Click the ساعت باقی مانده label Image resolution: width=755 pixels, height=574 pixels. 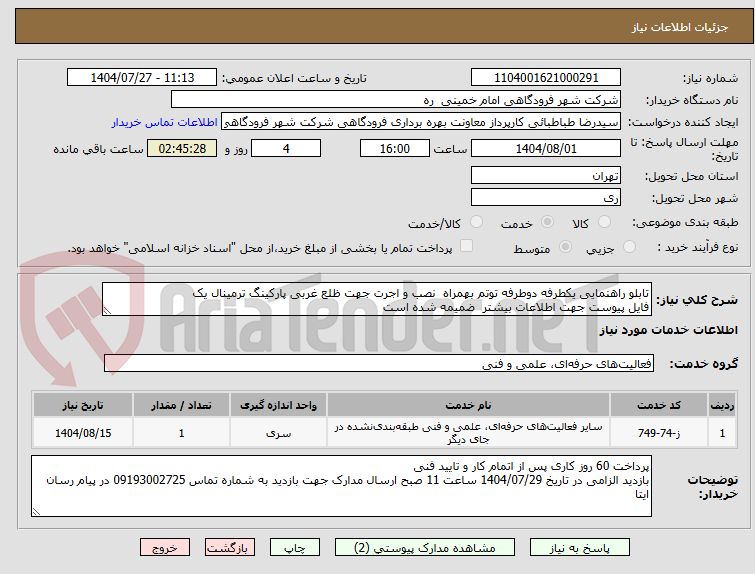(x=98, y=149)
